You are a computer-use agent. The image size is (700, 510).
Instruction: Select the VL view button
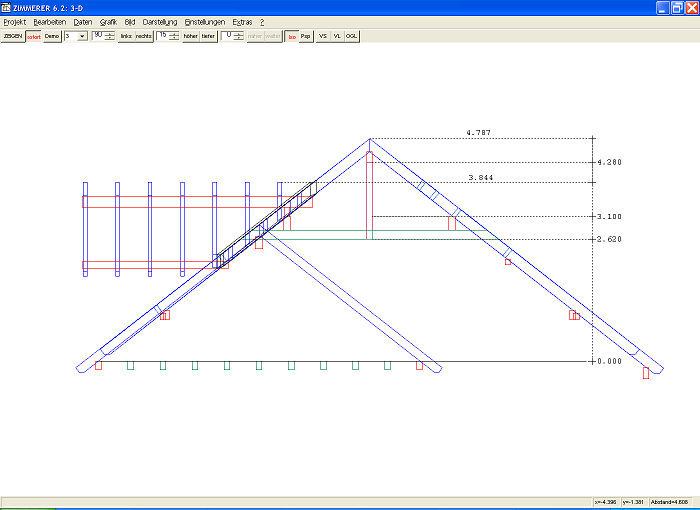pyautogui.click(x=337, y=35)
